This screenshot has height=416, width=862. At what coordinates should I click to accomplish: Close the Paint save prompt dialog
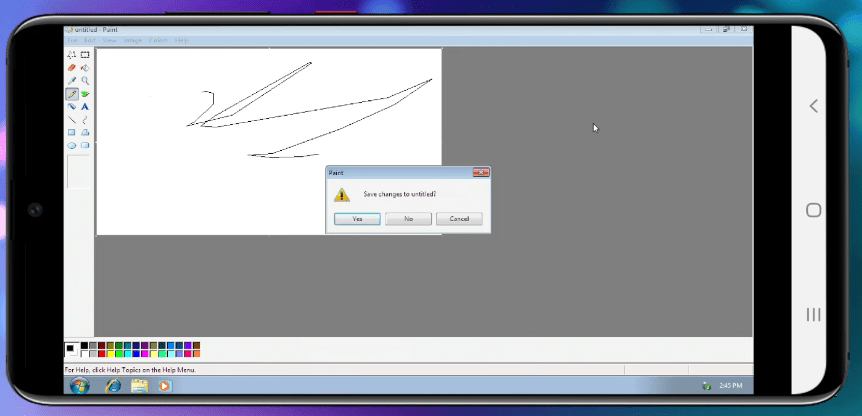pyautogui.click(x=481, y=173)
